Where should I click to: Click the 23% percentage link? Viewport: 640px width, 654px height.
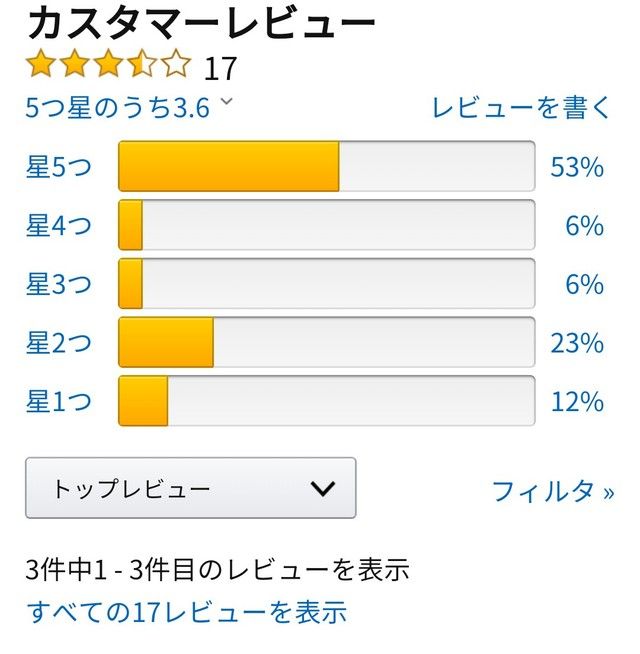pyautogui.click(x=577, y=343)
